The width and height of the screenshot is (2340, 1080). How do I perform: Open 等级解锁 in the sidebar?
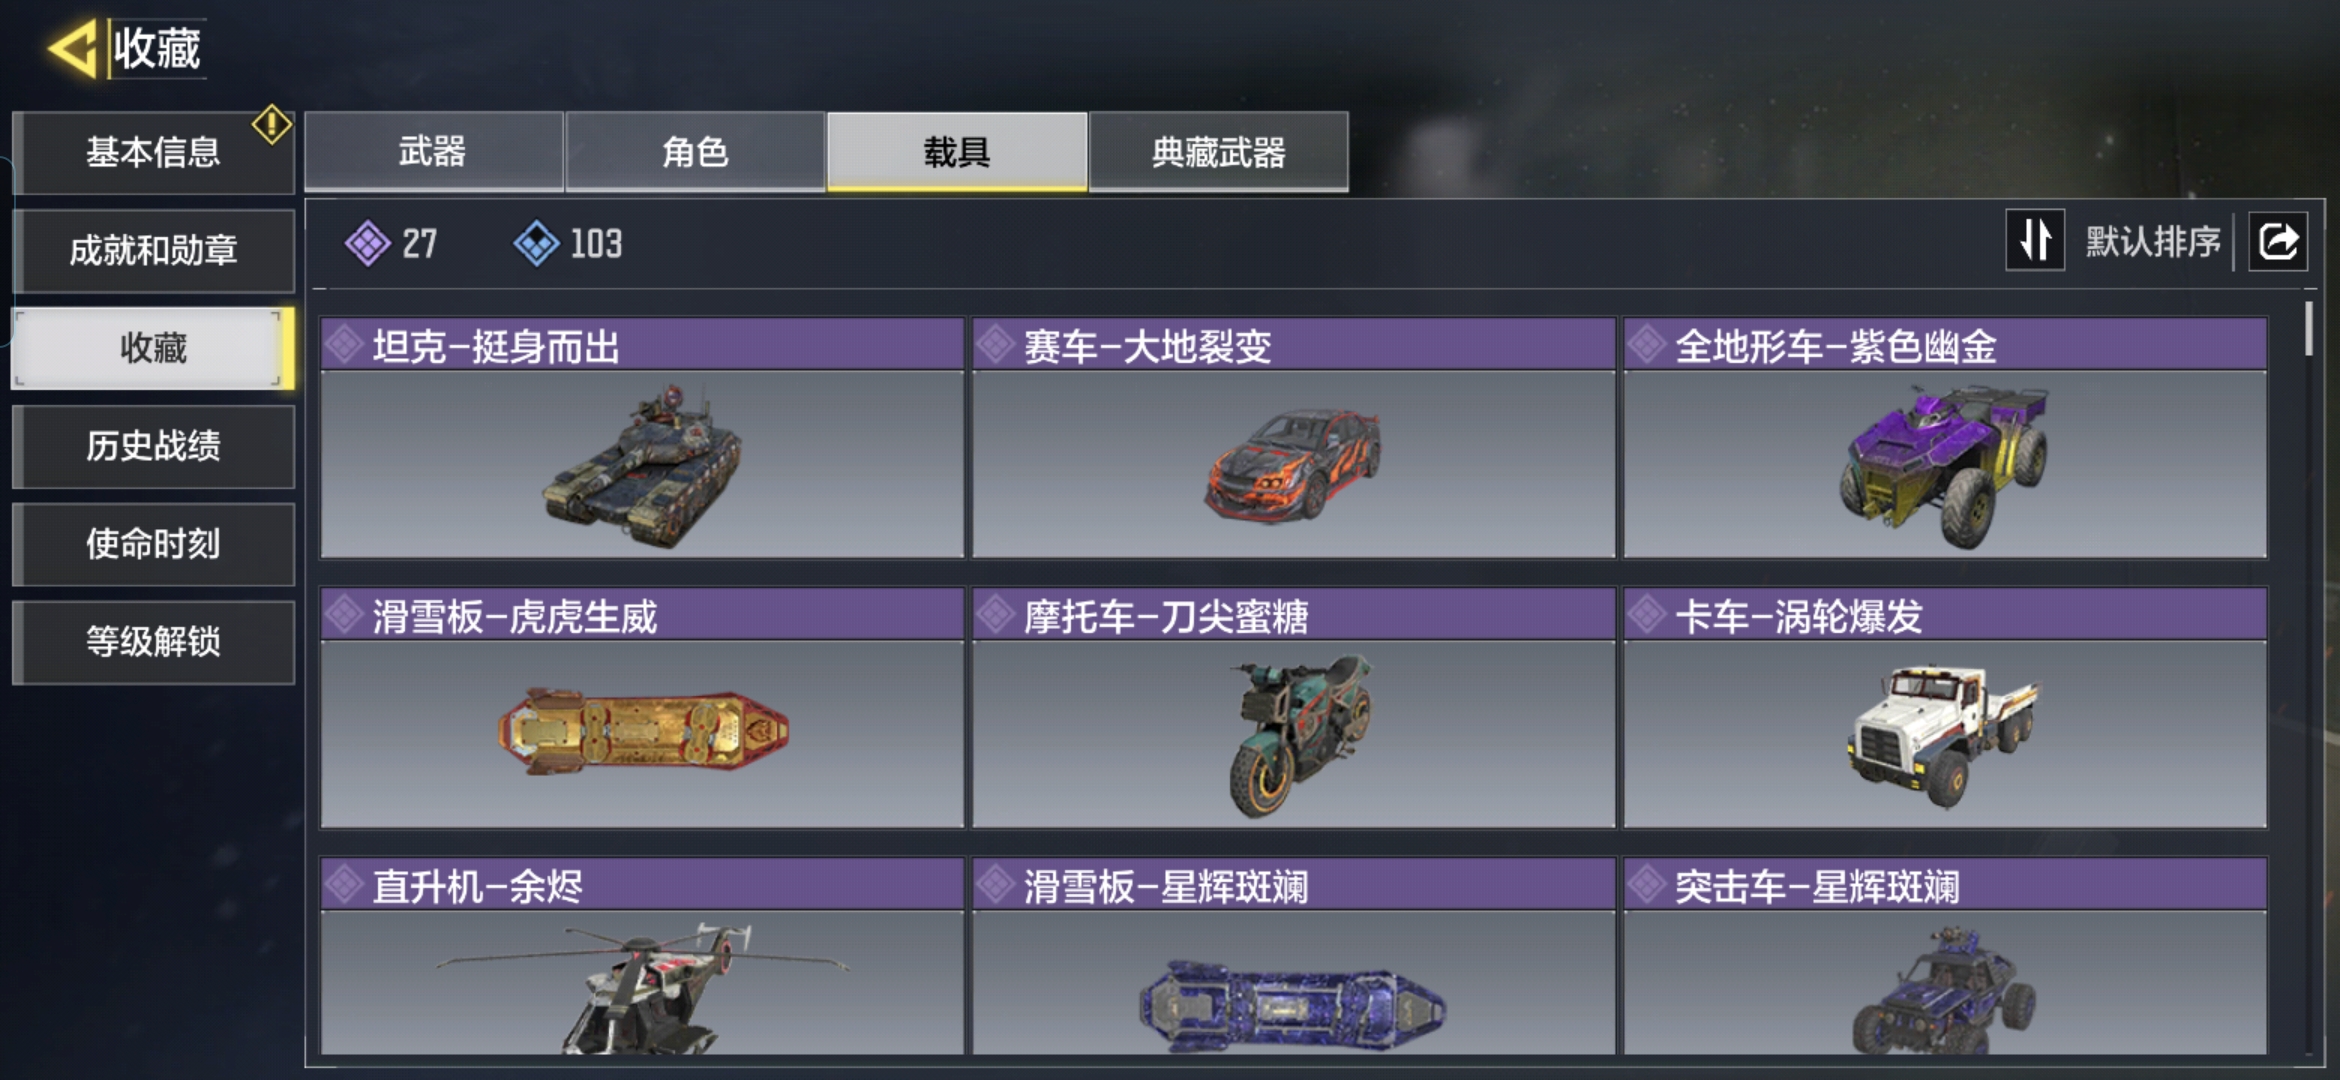point(153,642)
